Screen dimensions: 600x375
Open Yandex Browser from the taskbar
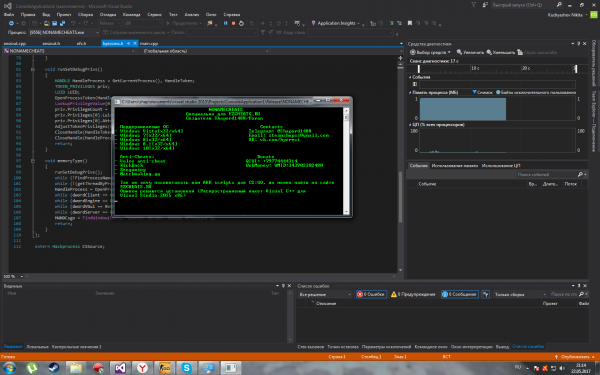click(x=142, y=368)
